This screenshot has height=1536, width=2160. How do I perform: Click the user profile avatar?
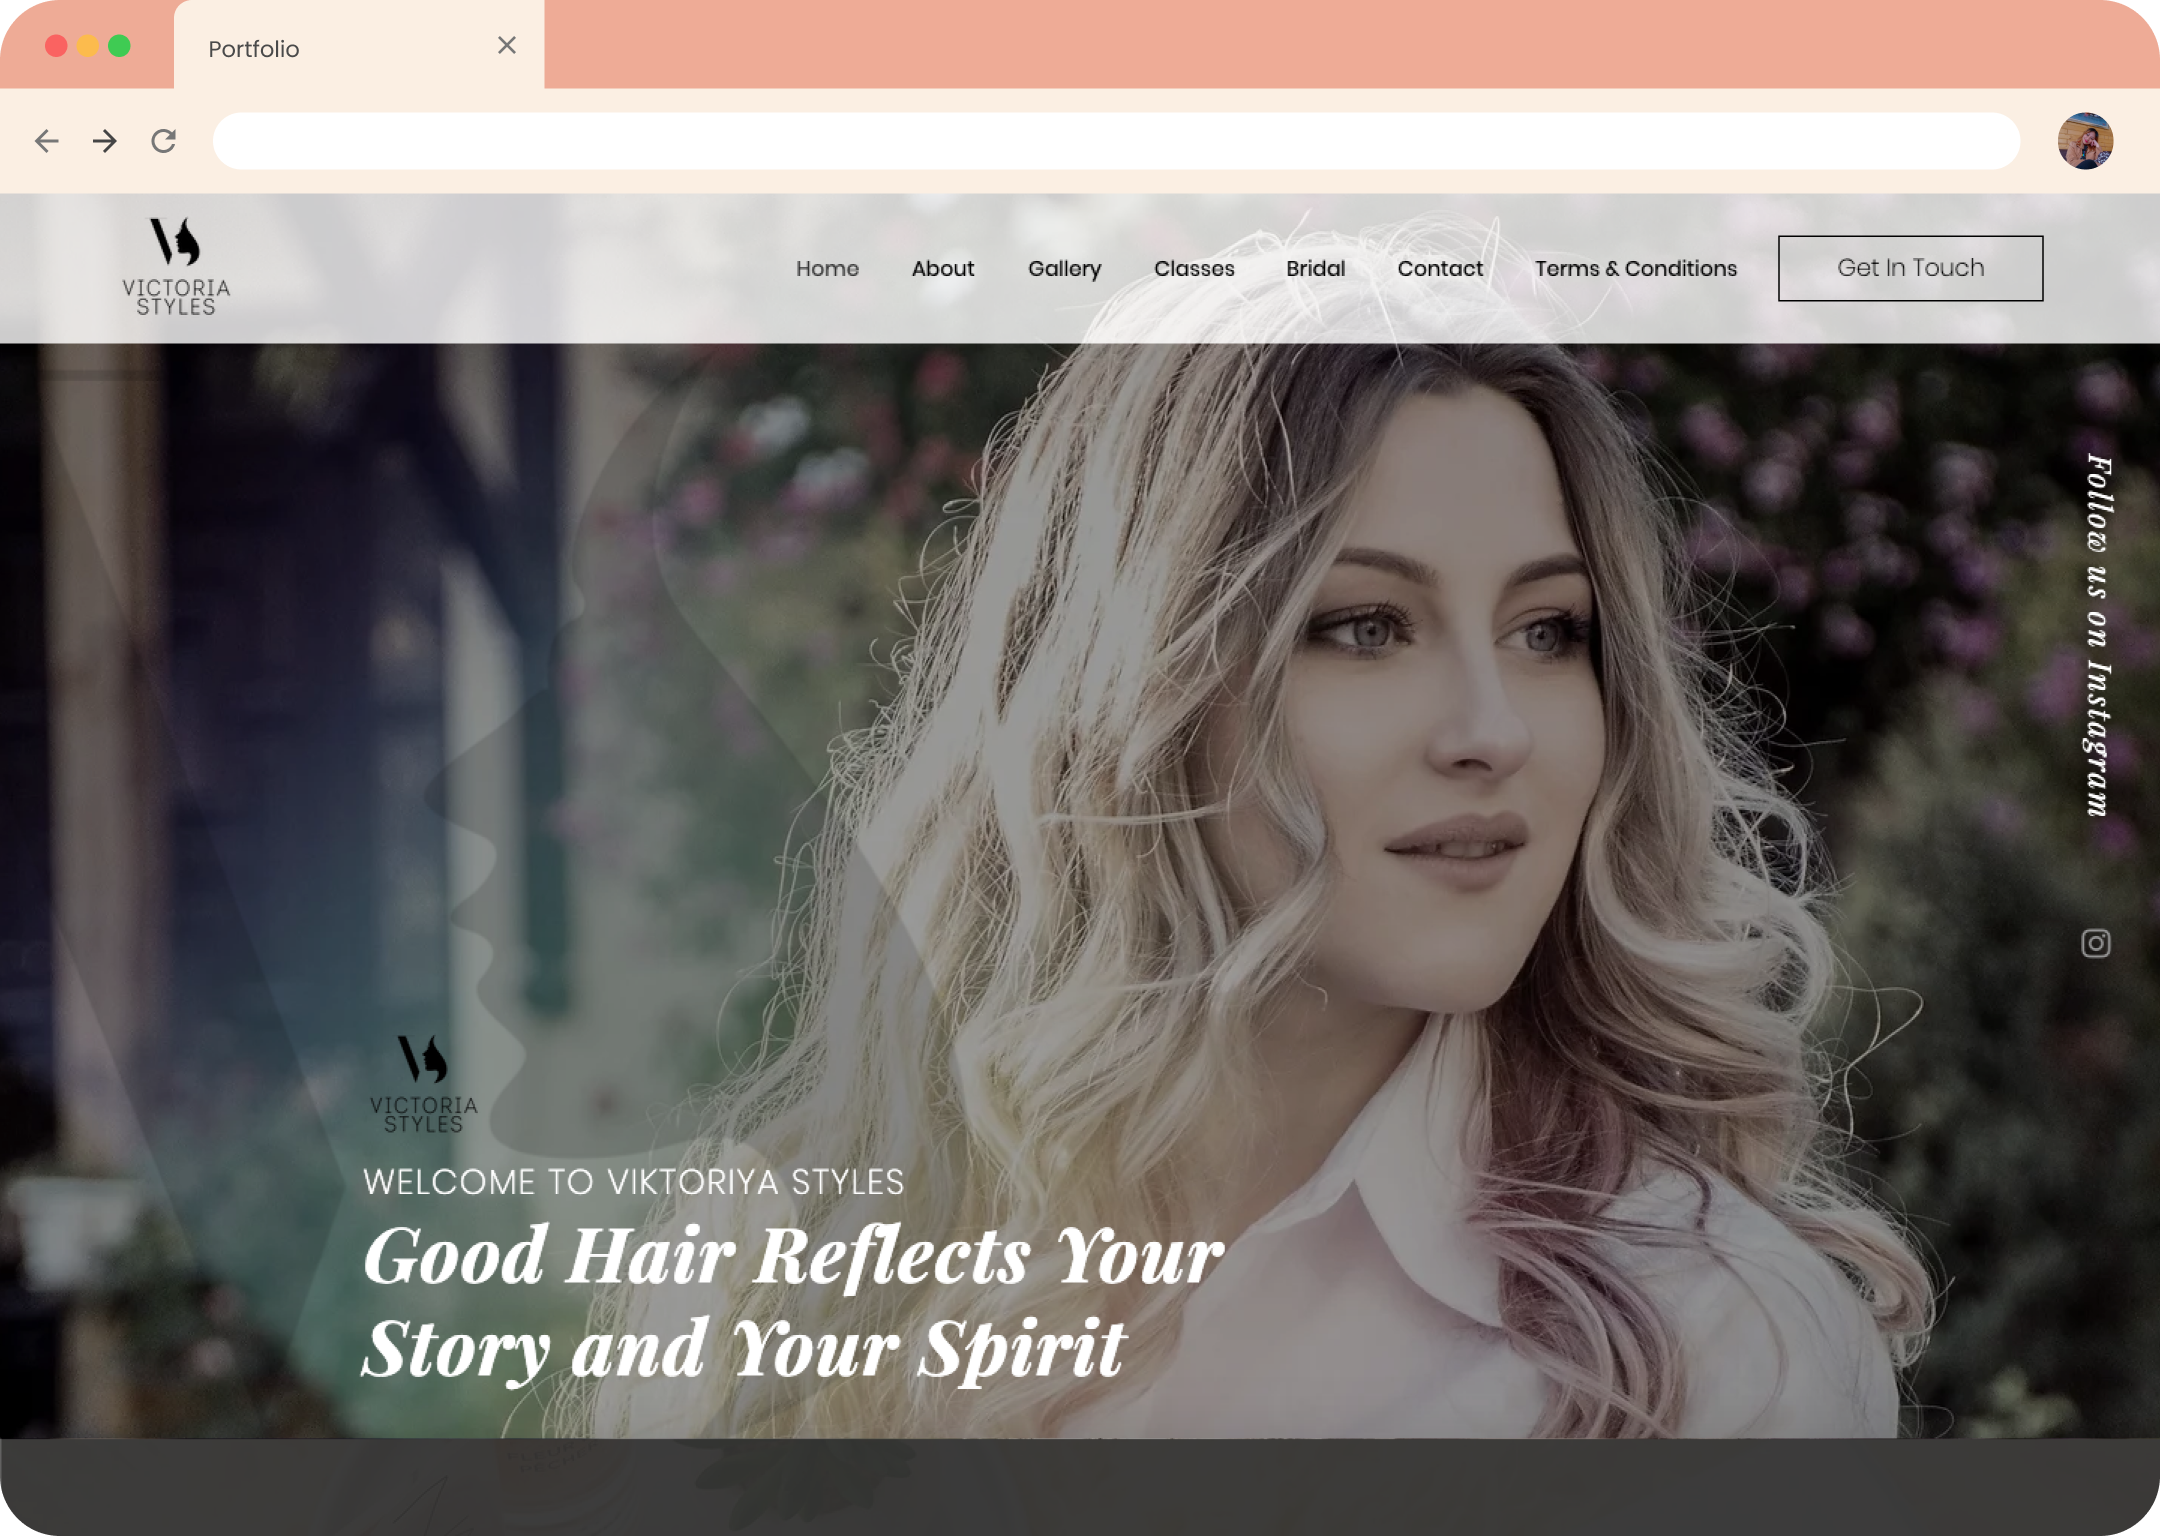(2085, 141)
